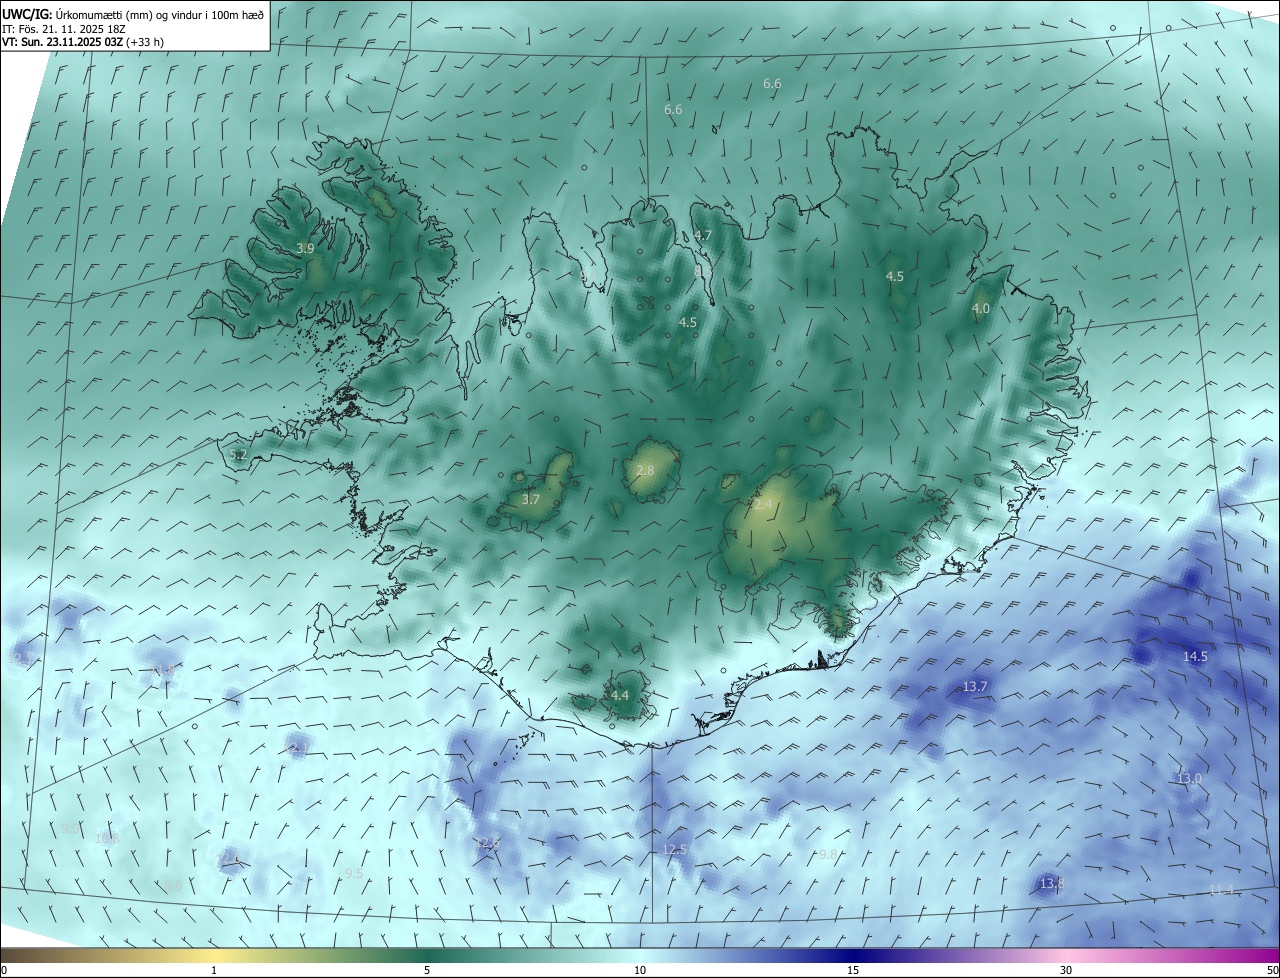Click the '1' tick on the color scale
Screen dimensions: 1280x978
click(x=214, y=971)
